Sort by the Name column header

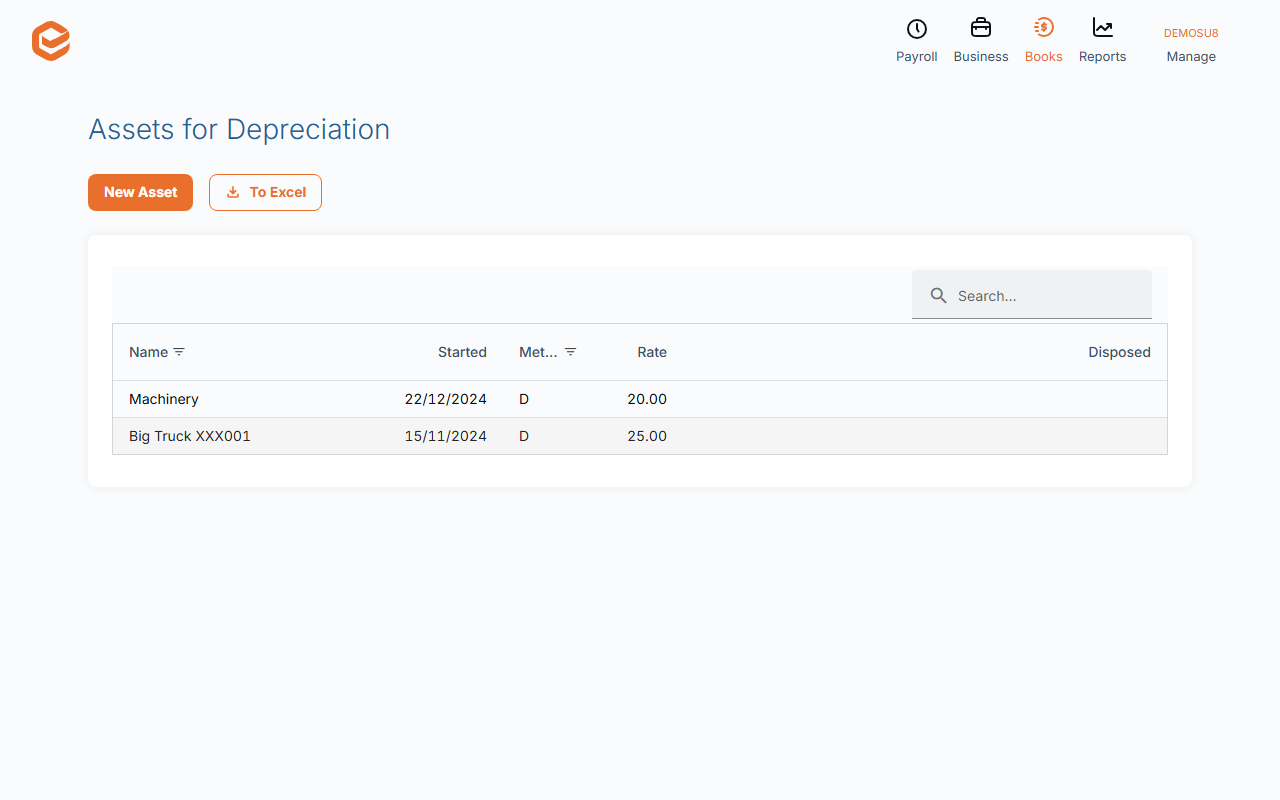pyautogui.click(x=148, y=352)
